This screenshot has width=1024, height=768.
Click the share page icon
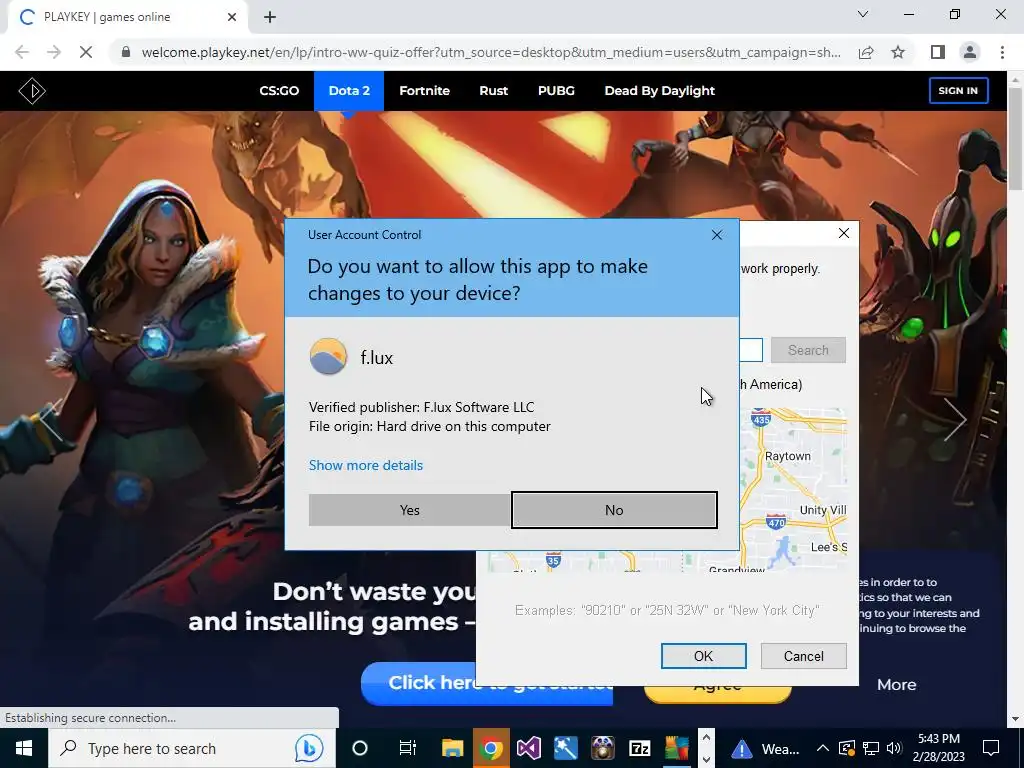(x=866, y=52)
